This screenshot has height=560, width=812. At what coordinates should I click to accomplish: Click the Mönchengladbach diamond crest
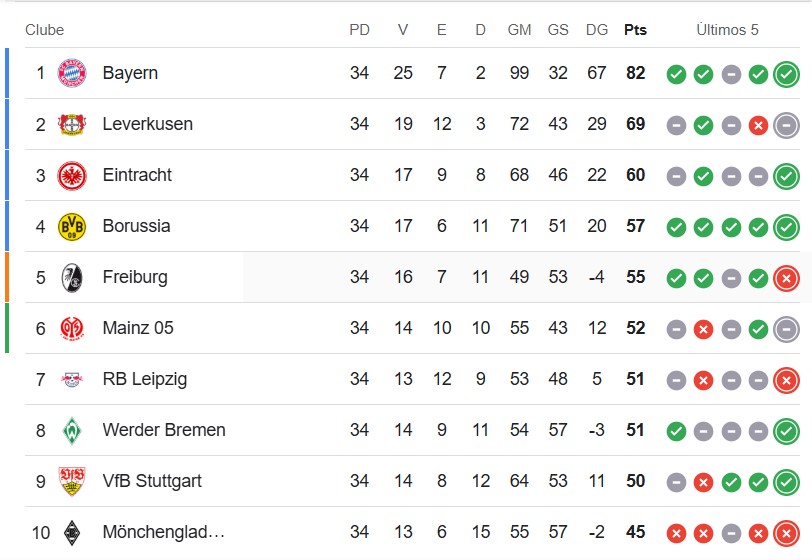tap(71, 533)
